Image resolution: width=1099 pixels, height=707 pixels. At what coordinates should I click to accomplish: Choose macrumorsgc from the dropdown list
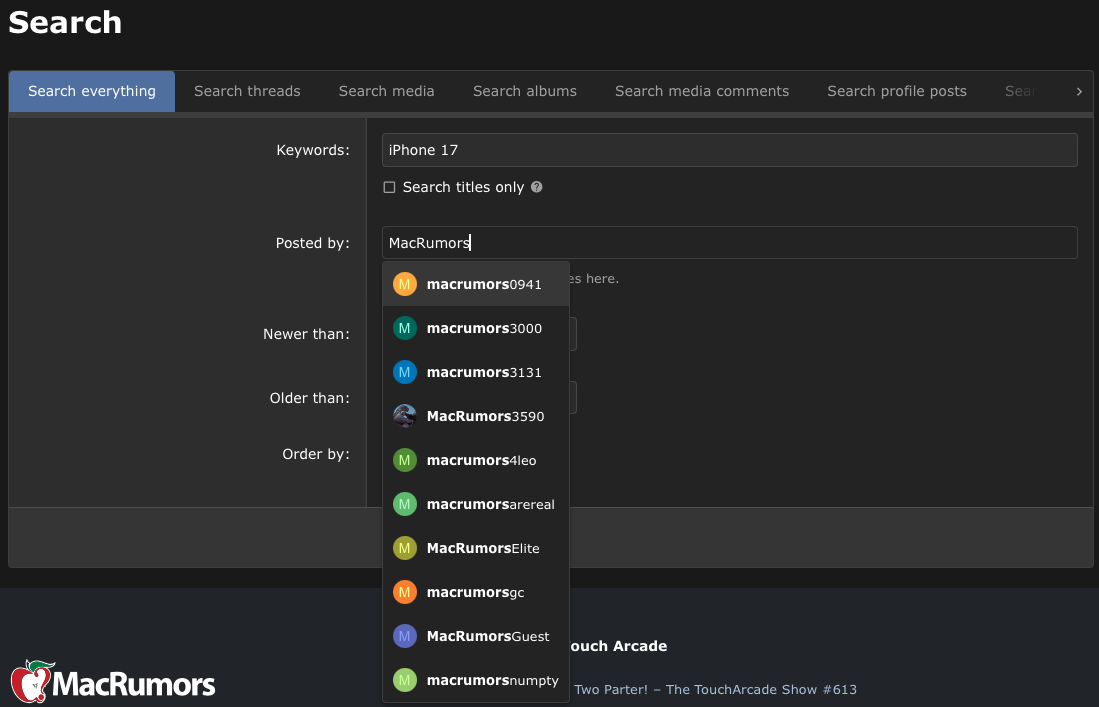click(x=476, y=592)
